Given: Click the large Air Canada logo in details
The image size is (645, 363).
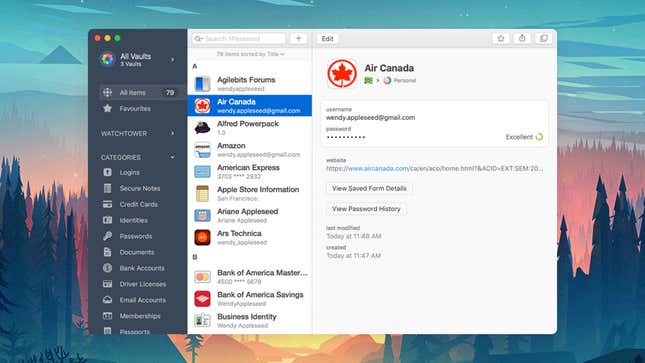Looking at the screenshot, I should click(342, 74).
